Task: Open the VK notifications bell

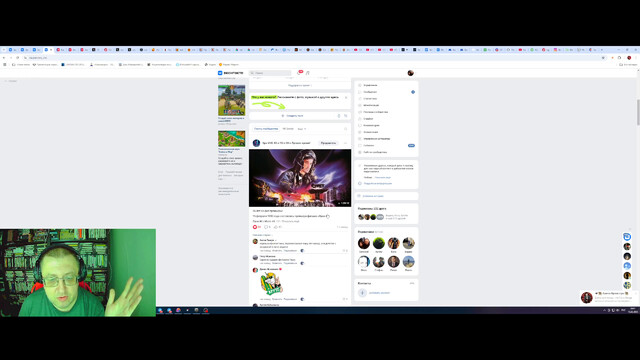Action: (299, 73)
